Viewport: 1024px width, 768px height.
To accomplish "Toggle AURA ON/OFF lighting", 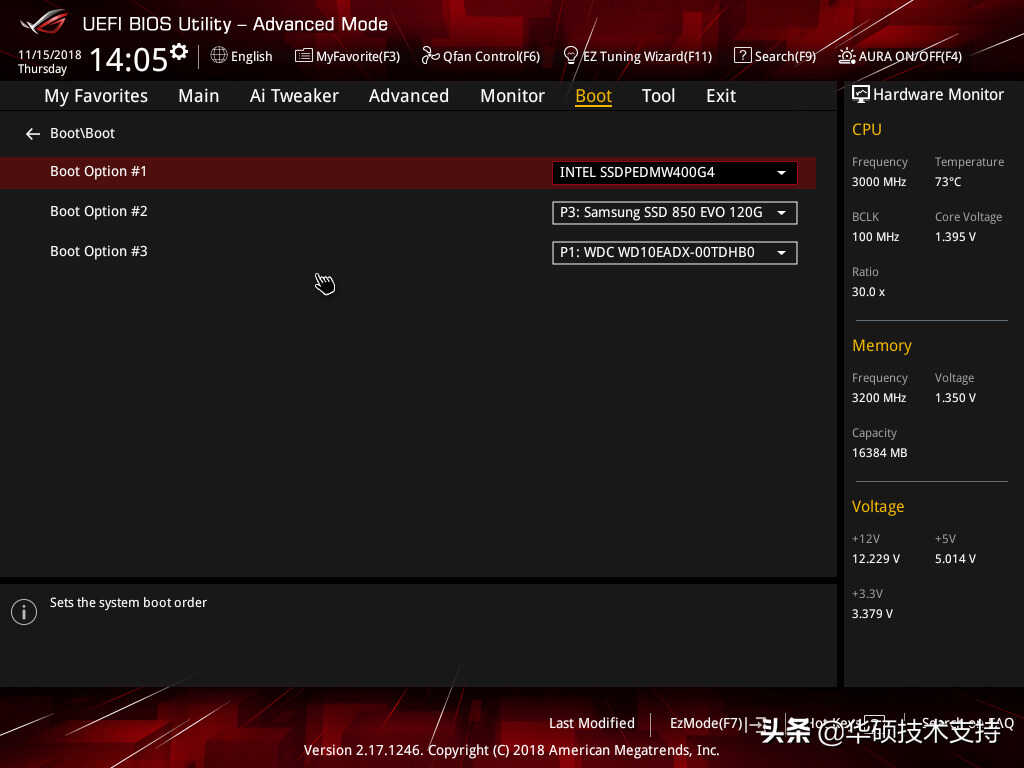I will coord(900,56).
